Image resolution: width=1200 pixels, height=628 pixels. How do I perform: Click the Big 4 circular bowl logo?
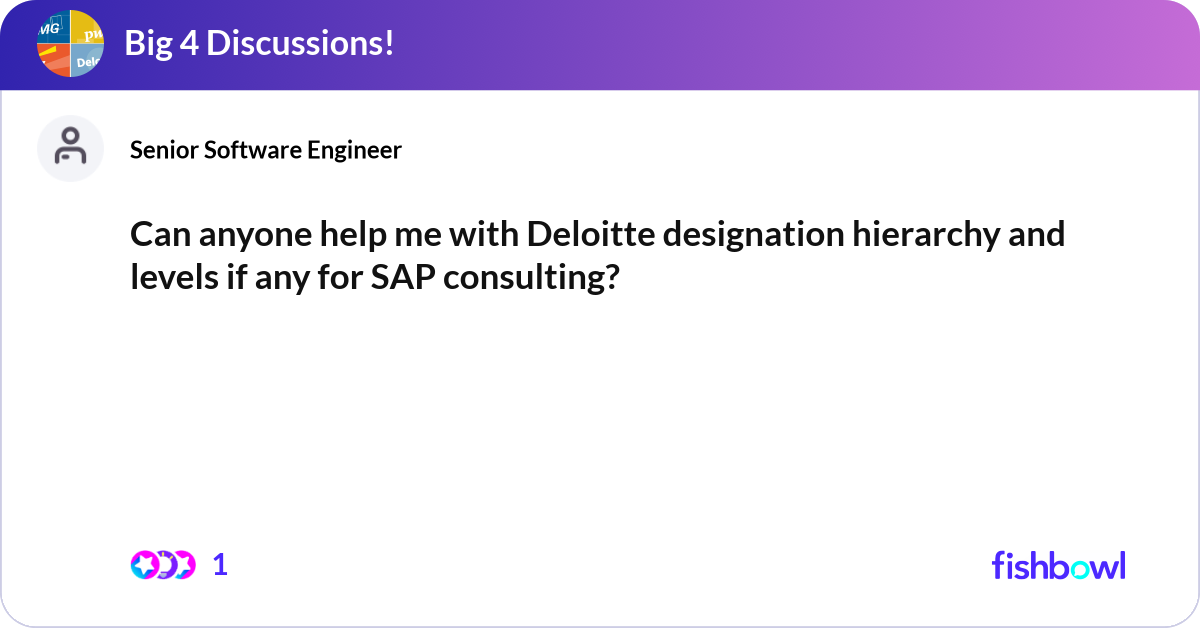[x=70, y=44]
